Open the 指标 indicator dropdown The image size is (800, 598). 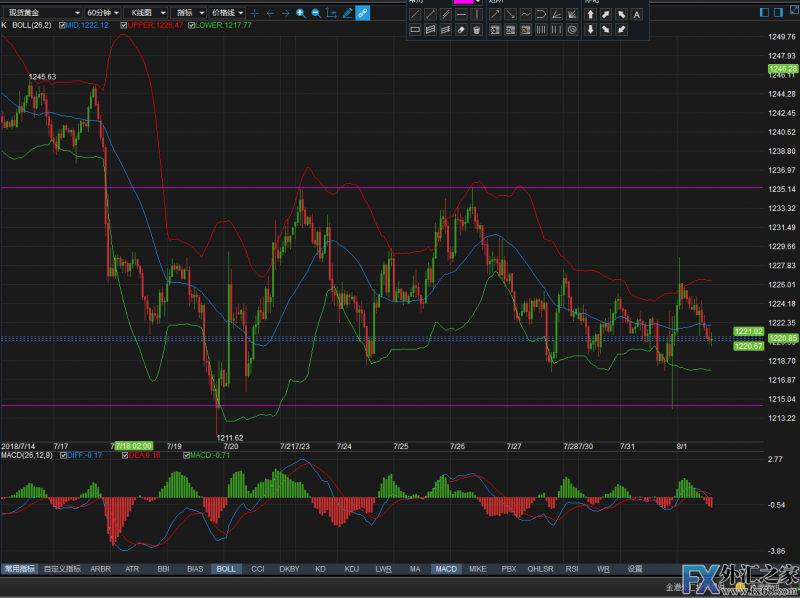[188, 13]
